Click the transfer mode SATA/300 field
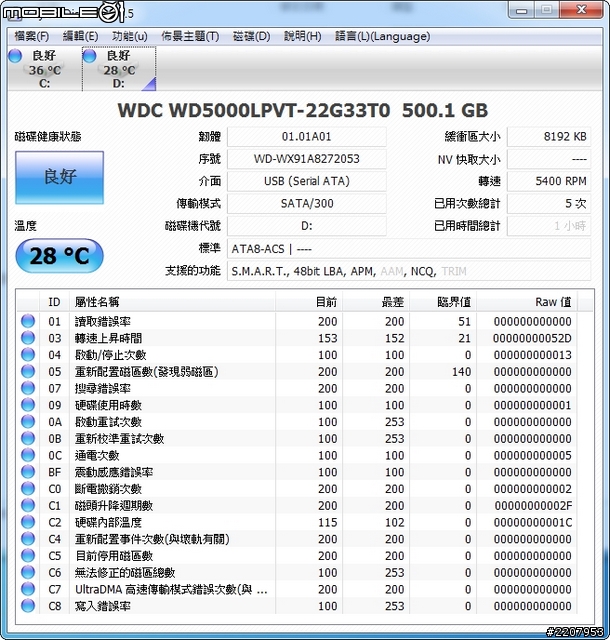 click(x=307, y=203)
